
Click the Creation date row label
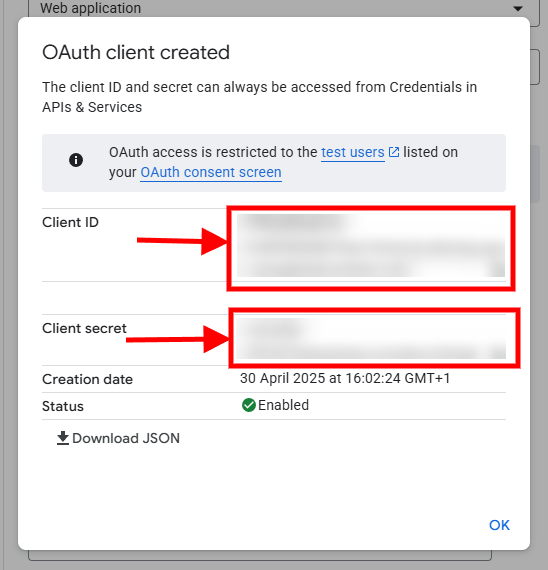[x=88, y=379]
